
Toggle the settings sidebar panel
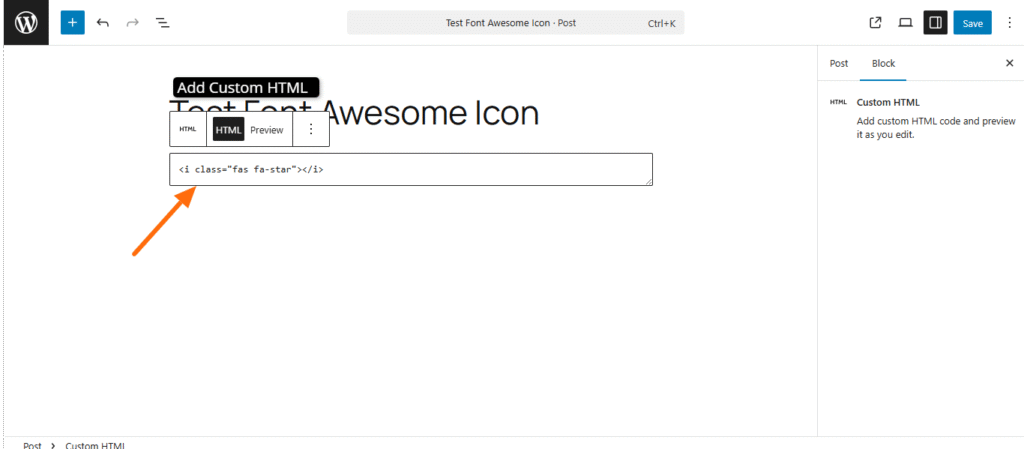[935, 23]
